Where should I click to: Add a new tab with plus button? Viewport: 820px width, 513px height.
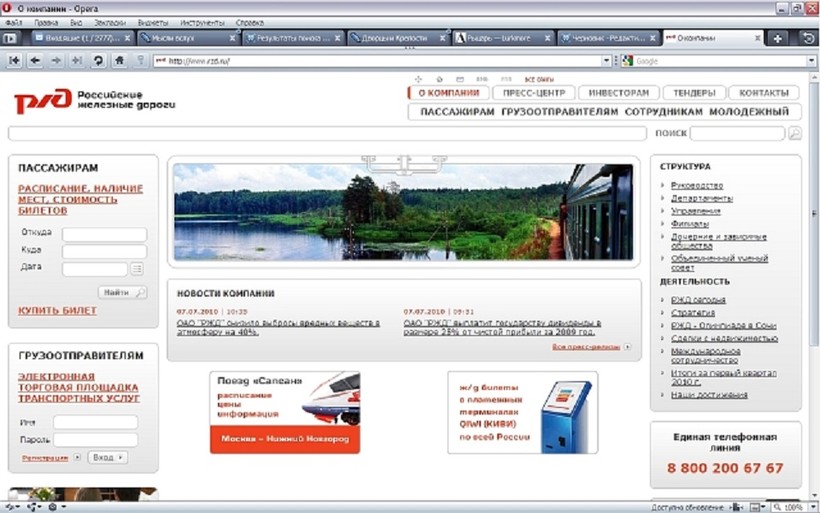coord(778,38)
